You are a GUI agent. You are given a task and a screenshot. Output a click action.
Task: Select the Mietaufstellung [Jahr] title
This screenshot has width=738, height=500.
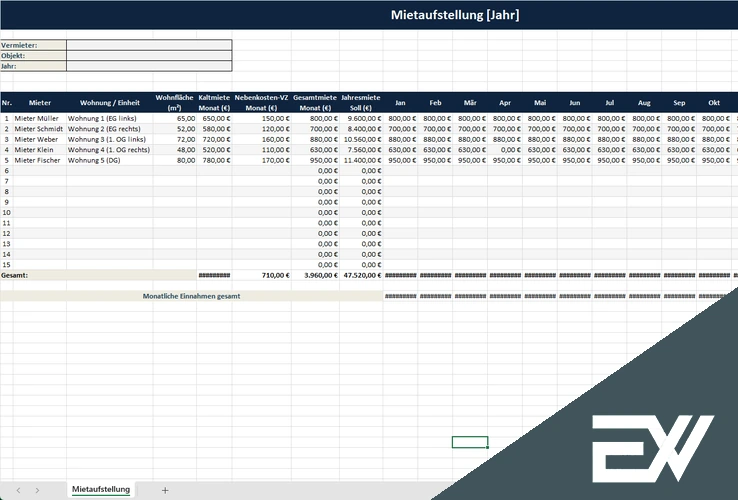coord(455,15)
